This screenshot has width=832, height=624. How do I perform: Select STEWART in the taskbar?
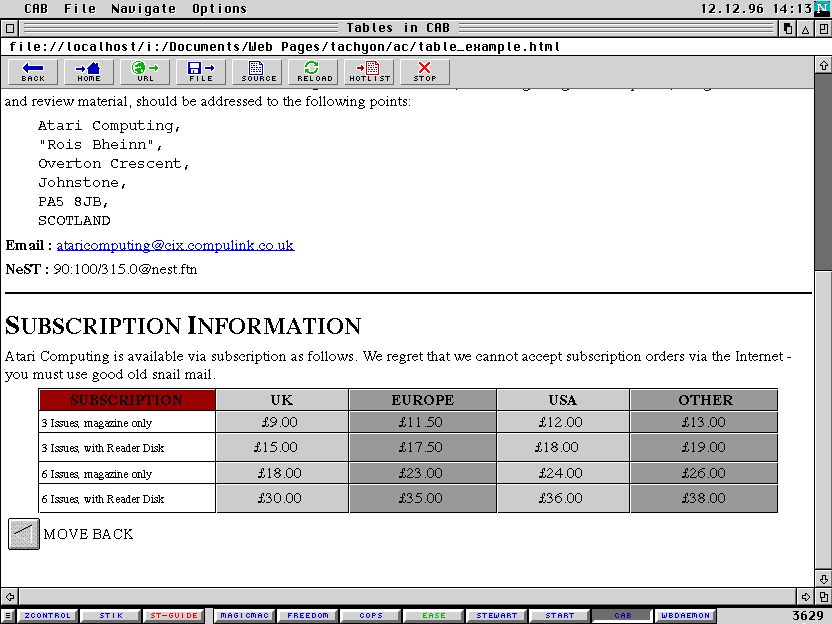496,616
